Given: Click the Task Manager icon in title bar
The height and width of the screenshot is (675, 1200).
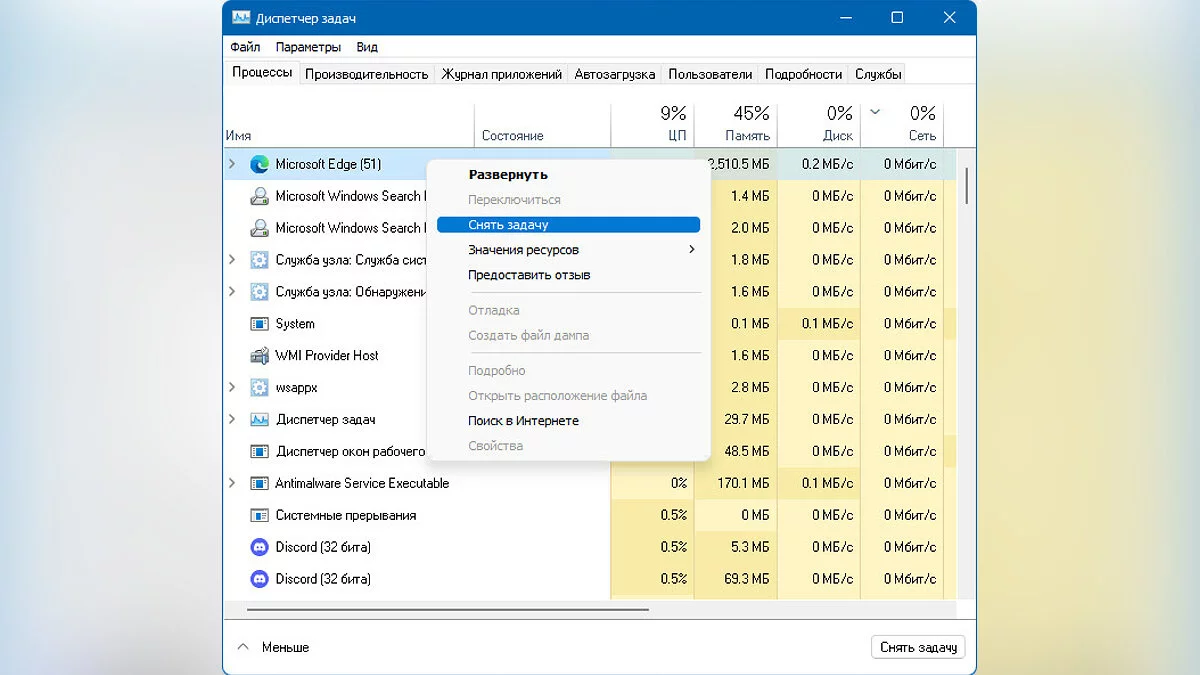Looking at the screenshot, I should [242, 18].
